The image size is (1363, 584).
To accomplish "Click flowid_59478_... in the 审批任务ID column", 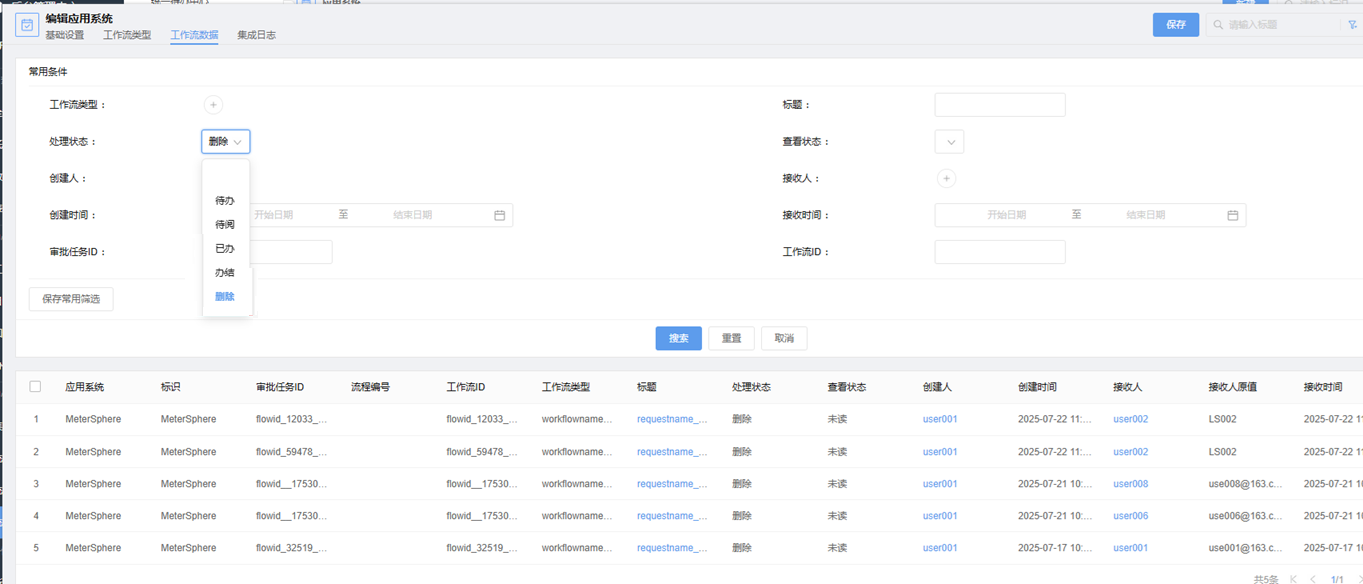I will click(291, 452).
